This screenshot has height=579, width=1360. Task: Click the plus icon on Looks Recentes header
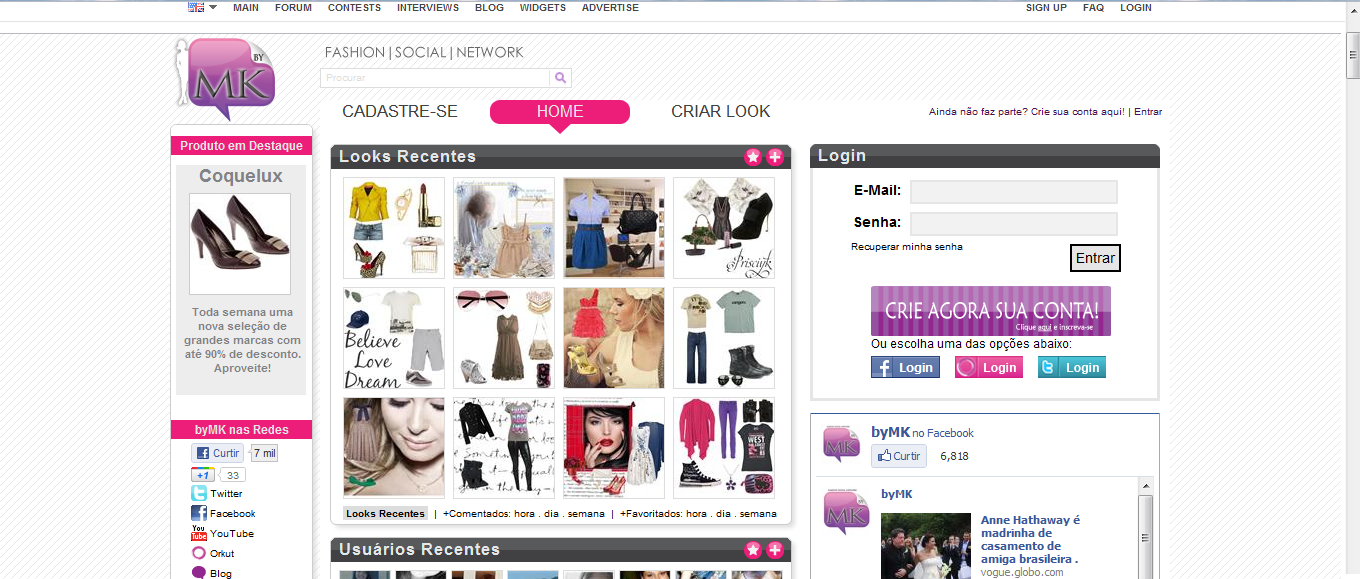click(x=772, y=156)
